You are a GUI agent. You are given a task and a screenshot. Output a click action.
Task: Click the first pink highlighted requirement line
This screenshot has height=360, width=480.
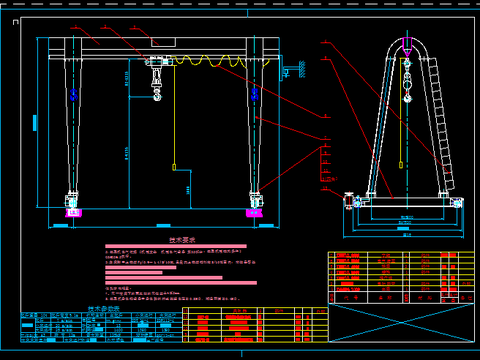[x=176, y=246]
